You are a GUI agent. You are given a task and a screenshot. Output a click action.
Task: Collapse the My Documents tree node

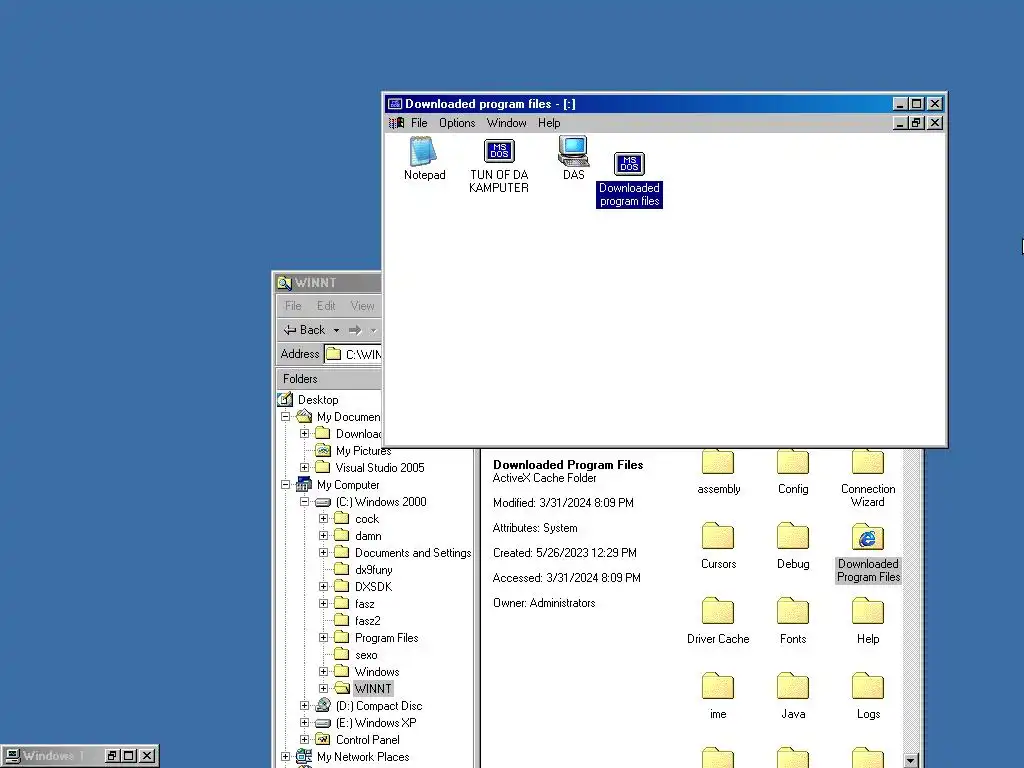[x=285, y=417]
